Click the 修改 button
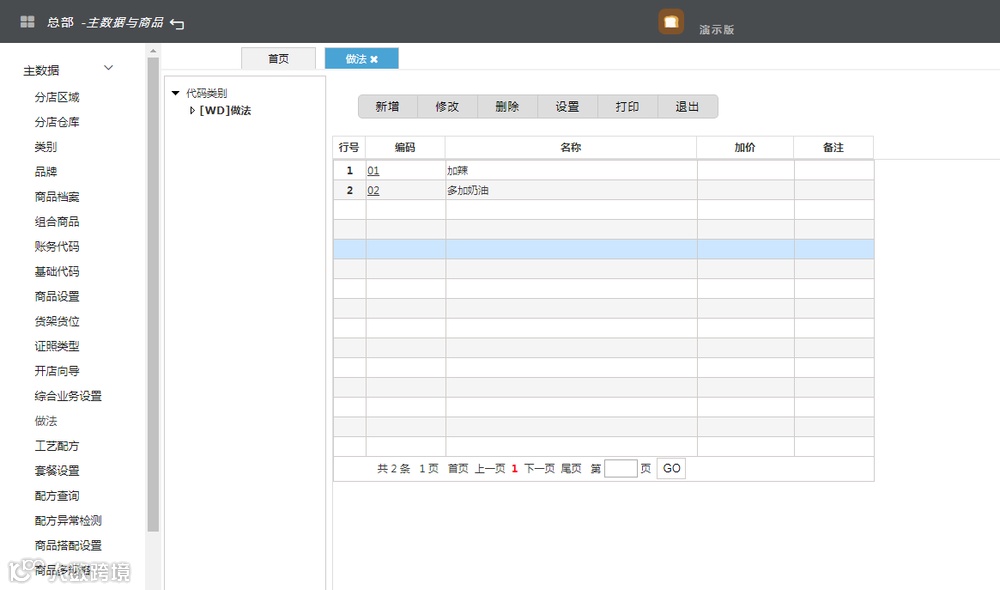Image resolution: width=1000 pixels, height=590 pixels. pyautogui.click(x=447, y=107)
